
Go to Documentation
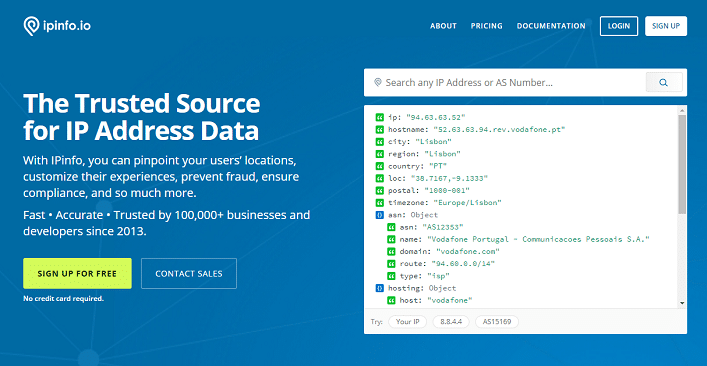551,26
